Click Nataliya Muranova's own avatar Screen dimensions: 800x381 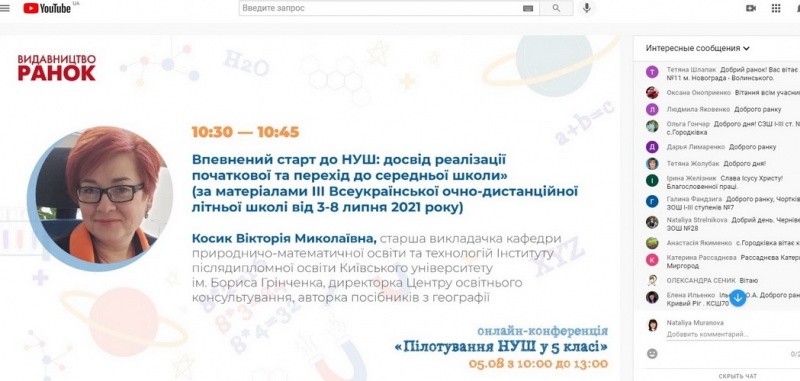[652, 325]
